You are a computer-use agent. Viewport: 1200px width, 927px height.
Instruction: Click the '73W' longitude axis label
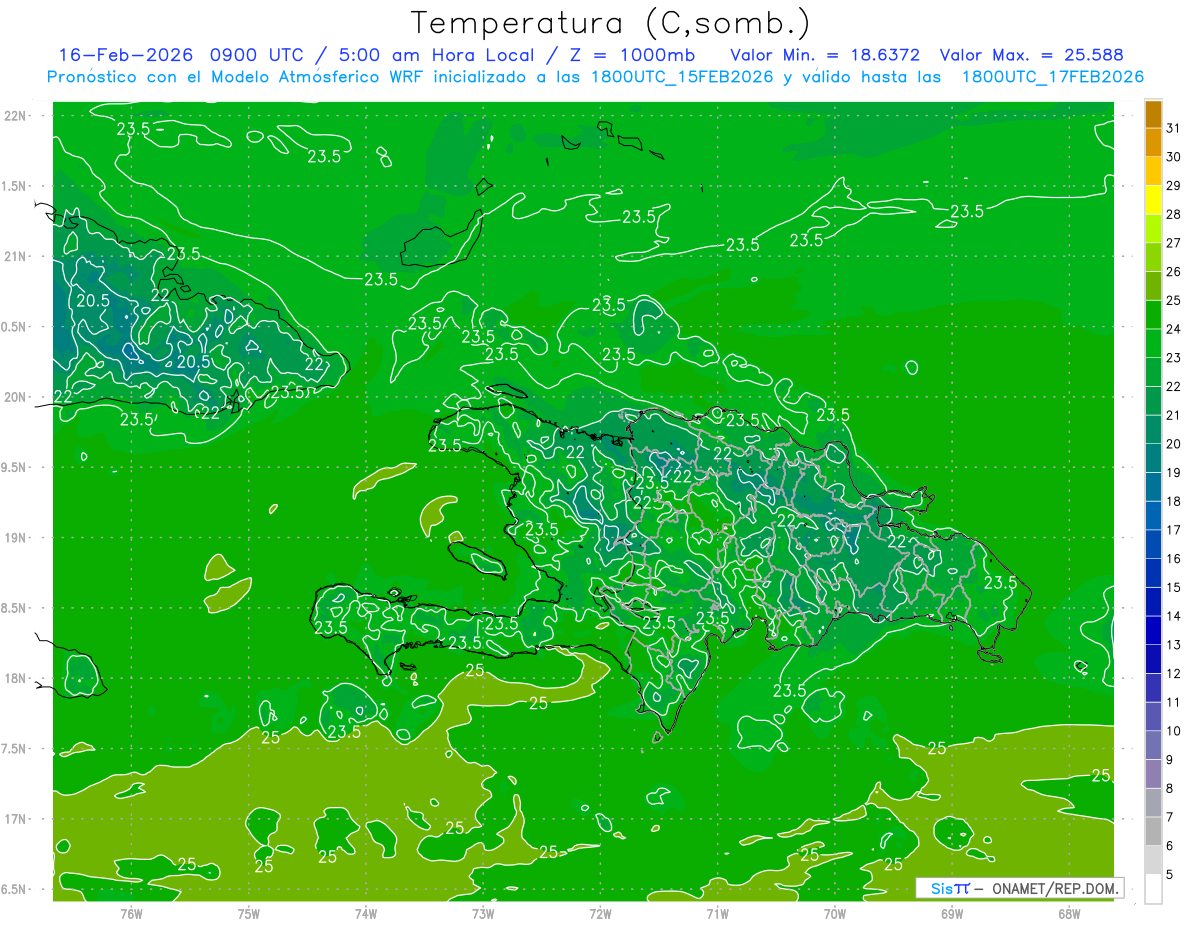(x=482, y=913)
